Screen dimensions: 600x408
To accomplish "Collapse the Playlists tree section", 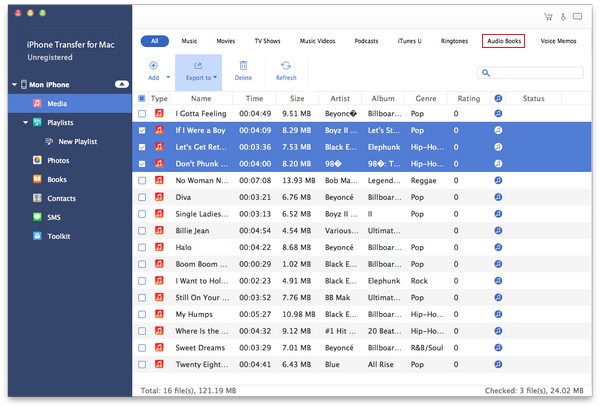I will [x=24, y=122].
